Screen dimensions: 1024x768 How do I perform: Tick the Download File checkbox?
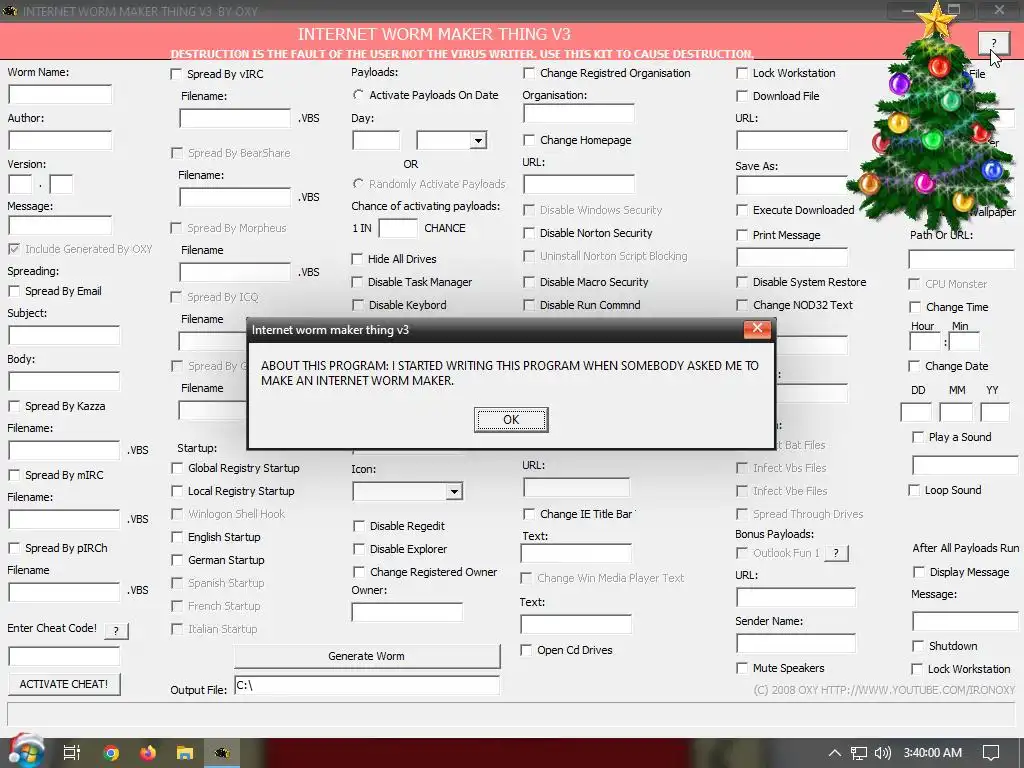(742, 96)
